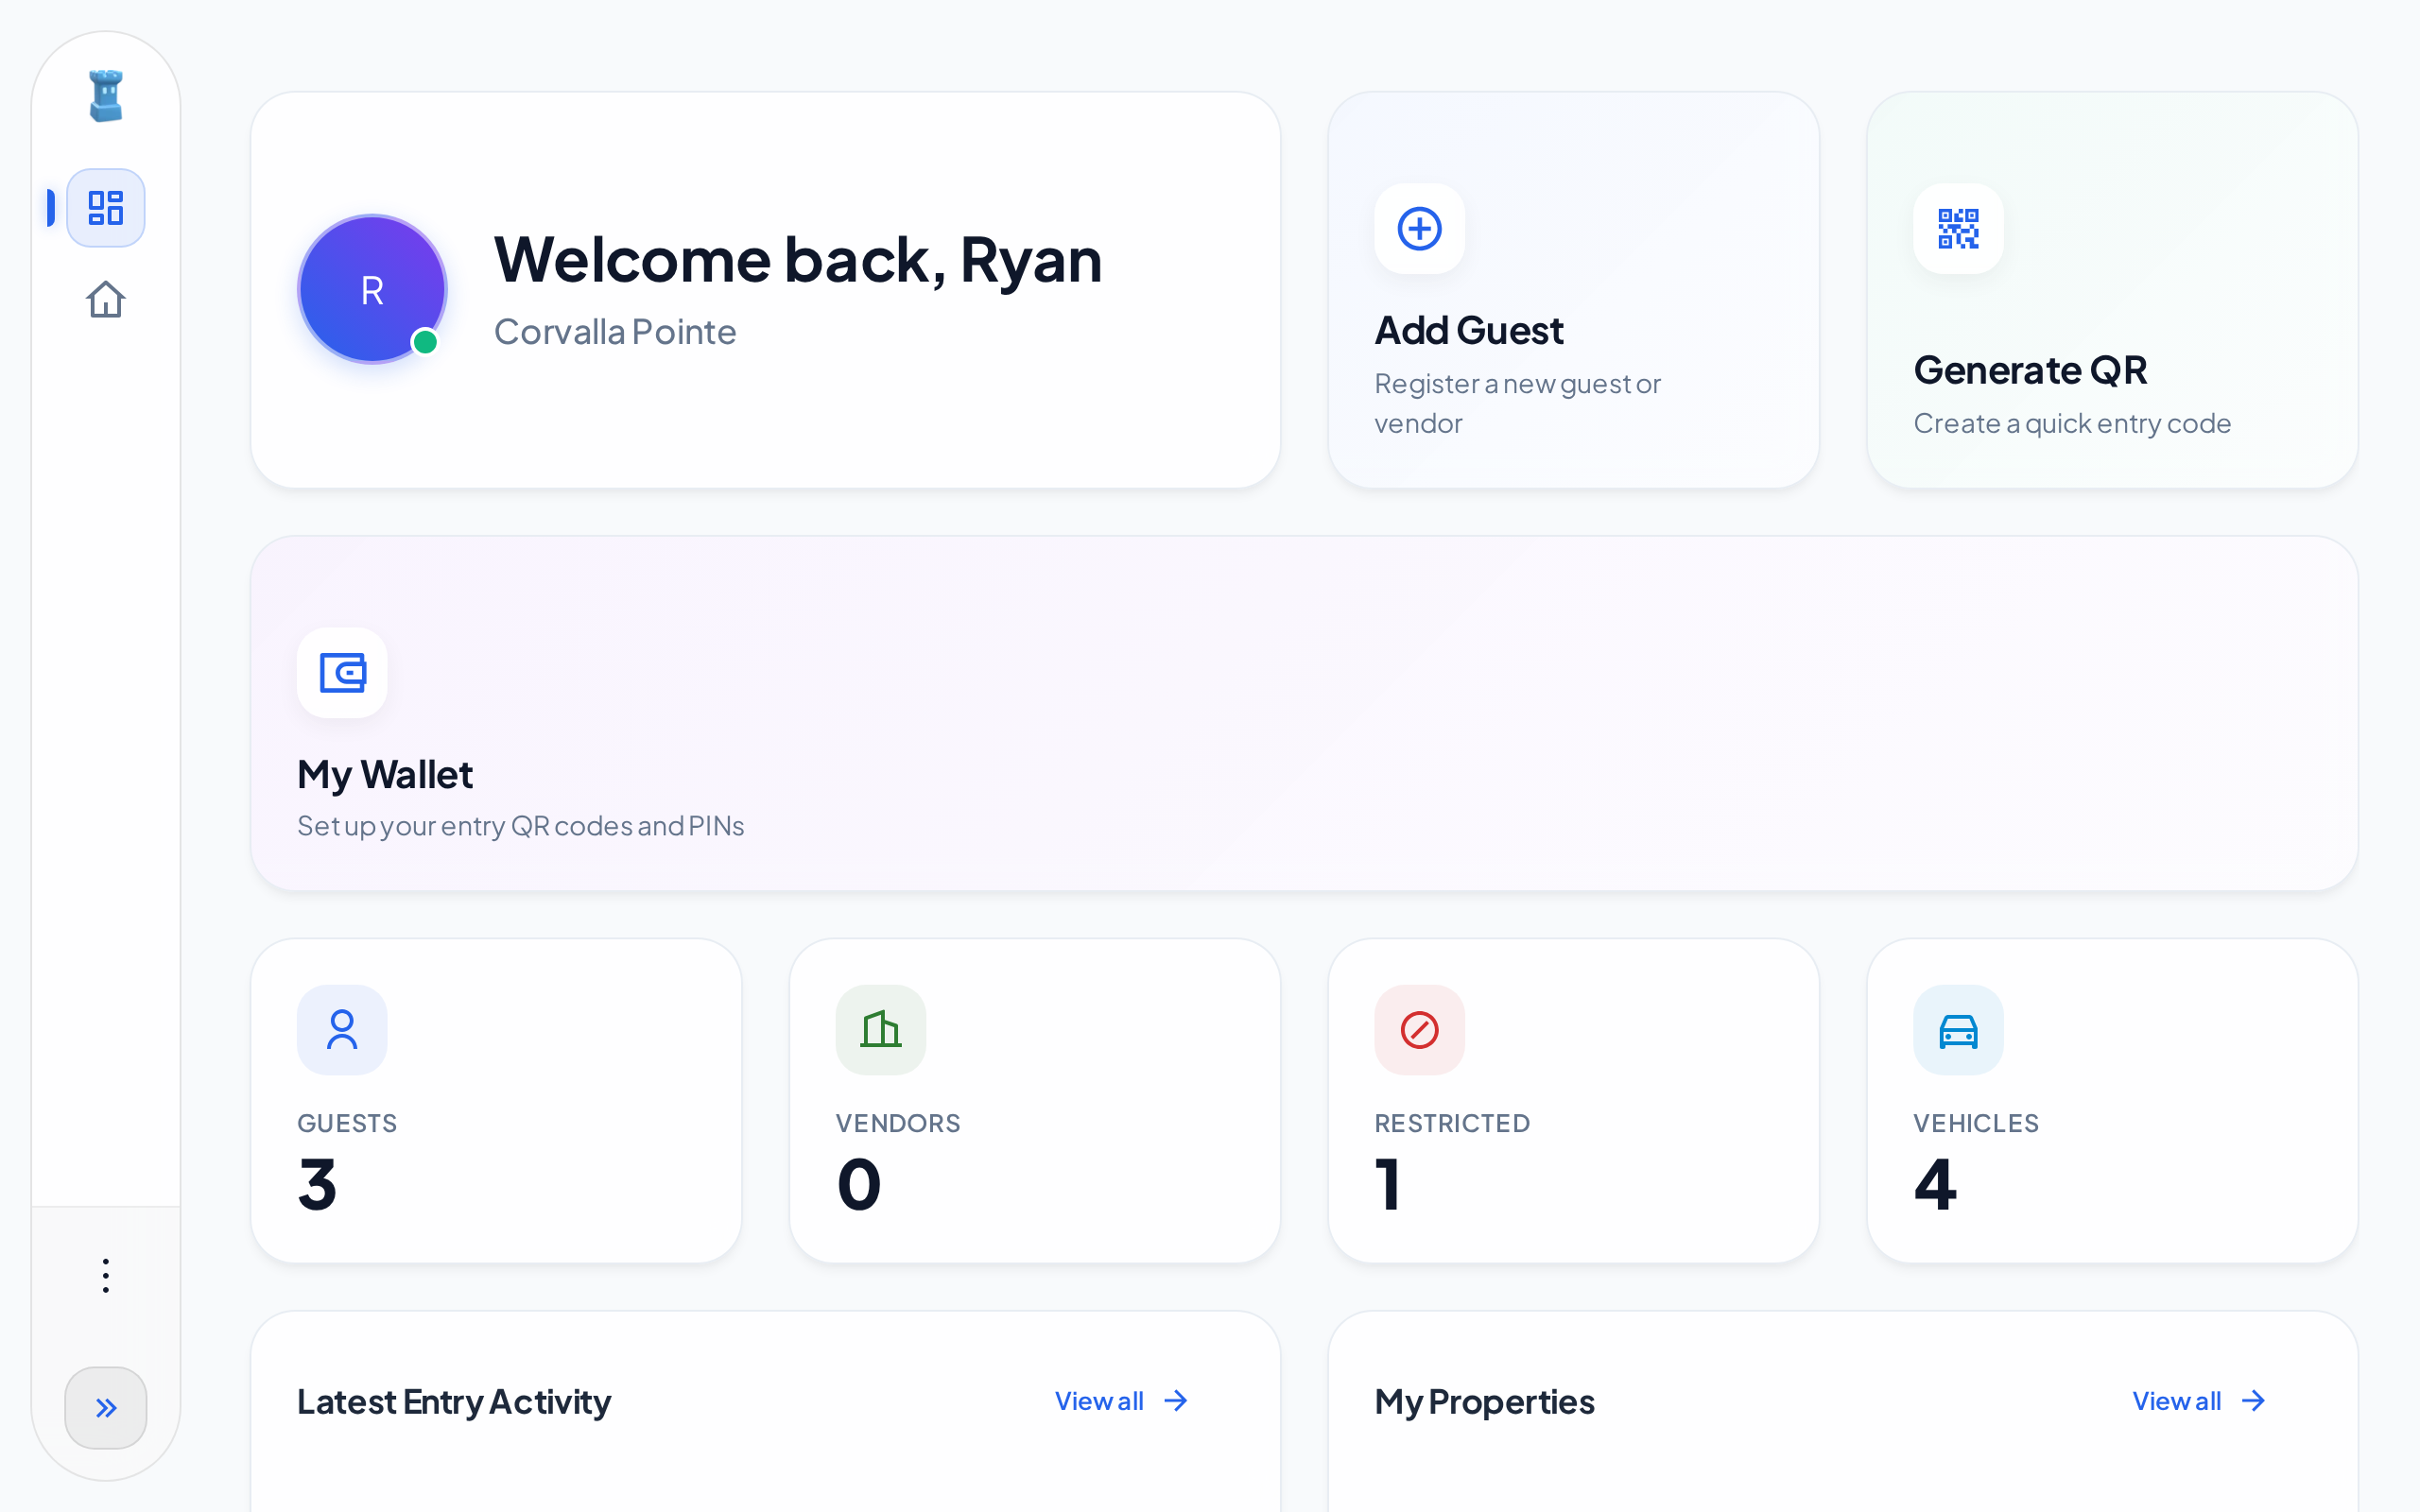
Task: Click the Vehicles count 4
Action: click(x=1935, y=1184)
